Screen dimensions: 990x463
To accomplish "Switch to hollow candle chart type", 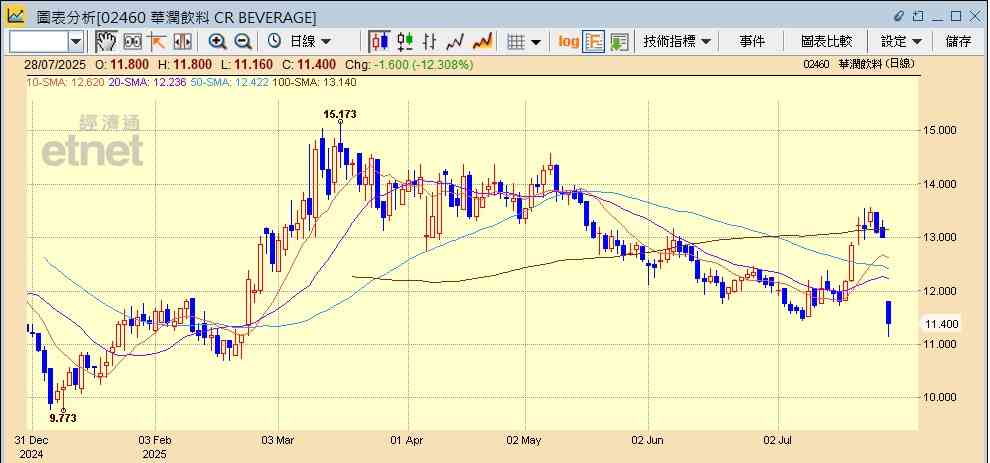I will point(405,42).
